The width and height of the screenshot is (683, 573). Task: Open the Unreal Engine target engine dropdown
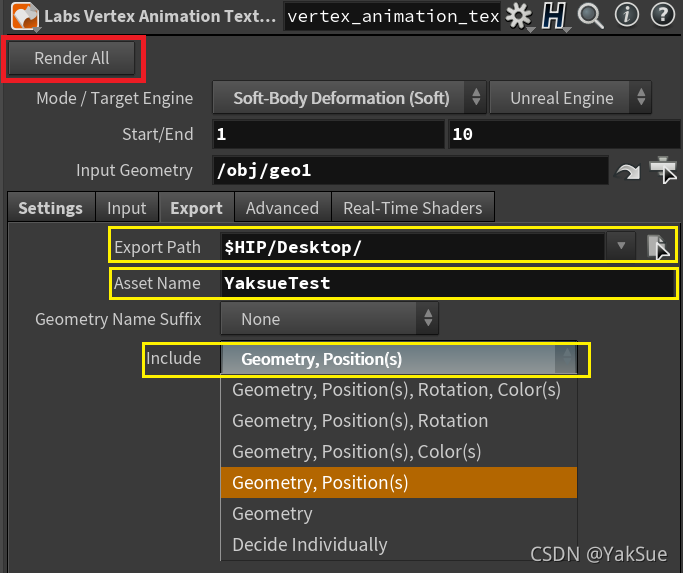[x=570, y=98]
